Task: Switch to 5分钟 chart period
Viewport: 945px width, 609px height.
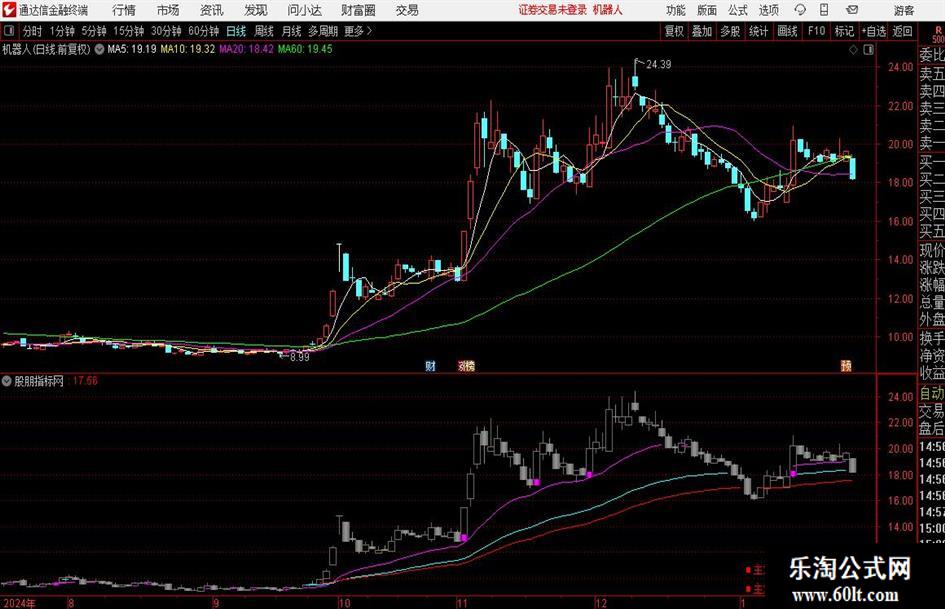Action: point(93,31)
